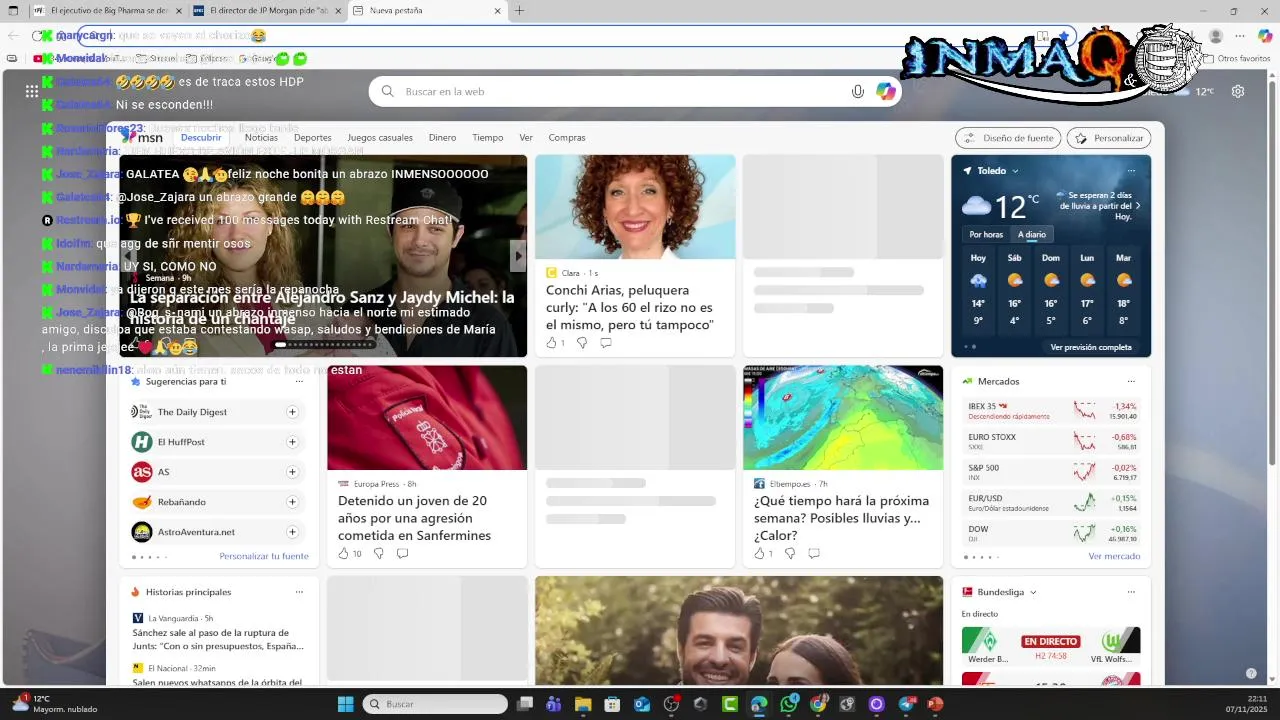Viewport: 1280px width, 720px height.
Task: Switch weather view to Por horas
Action: click(986, 235)
